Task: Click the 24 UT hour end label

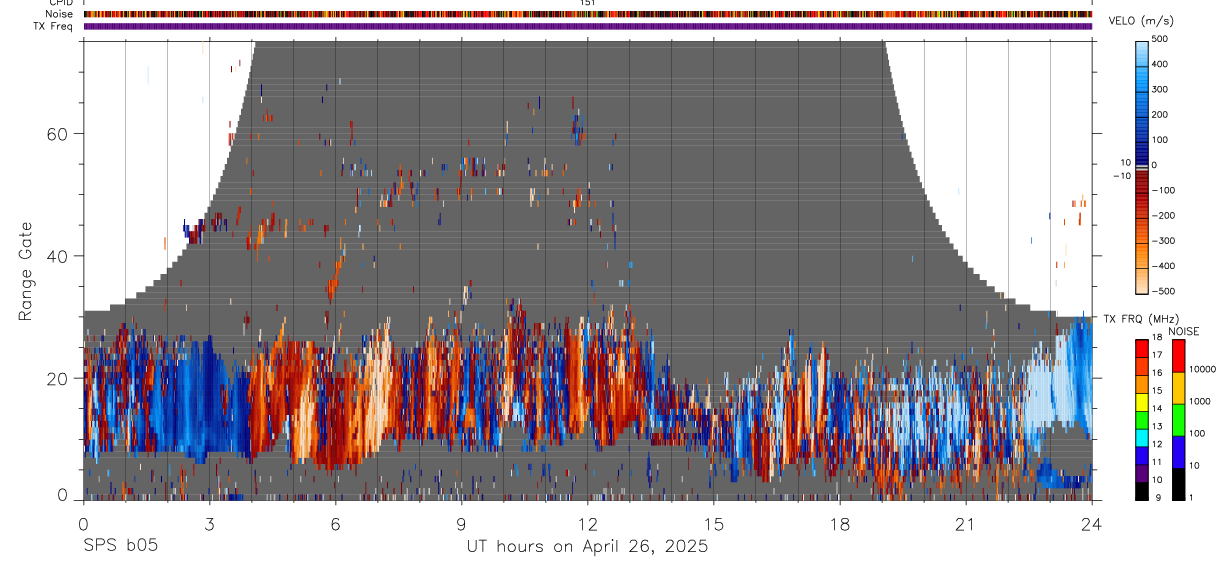Action: coord(1092,524)
